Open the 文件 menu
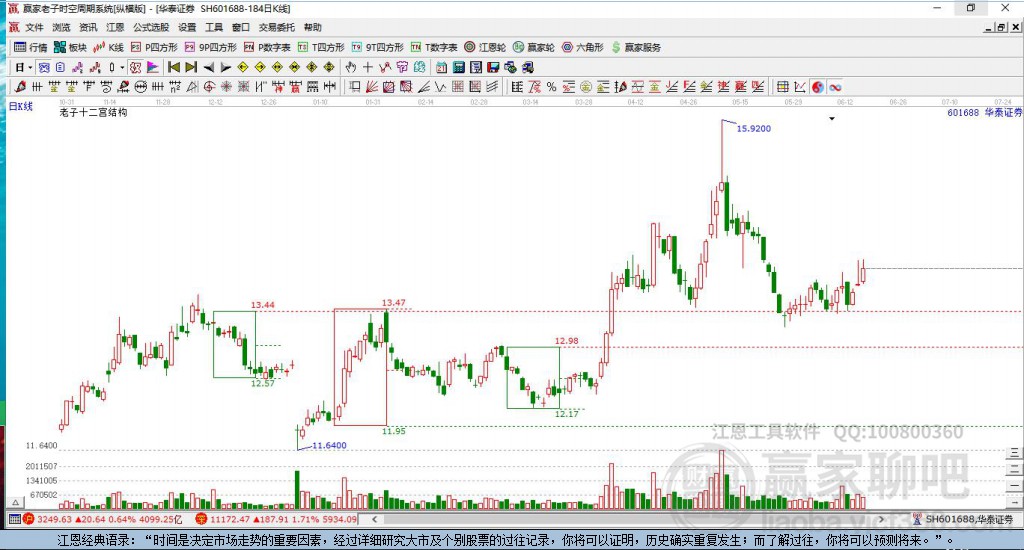Image resolution: width=1024 pixels, height=550 pixels. pos(34,27)
